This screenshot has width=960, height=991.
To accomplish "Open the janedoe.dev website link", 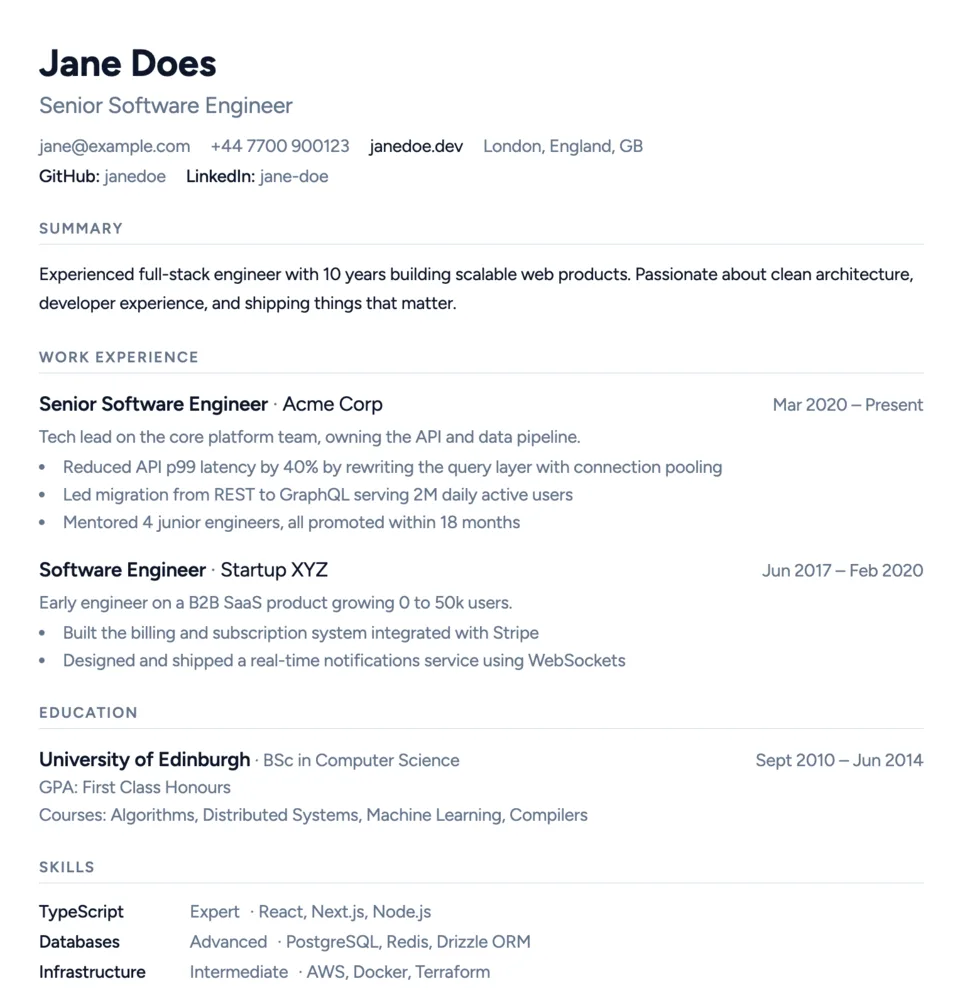I will pos(416,146).
